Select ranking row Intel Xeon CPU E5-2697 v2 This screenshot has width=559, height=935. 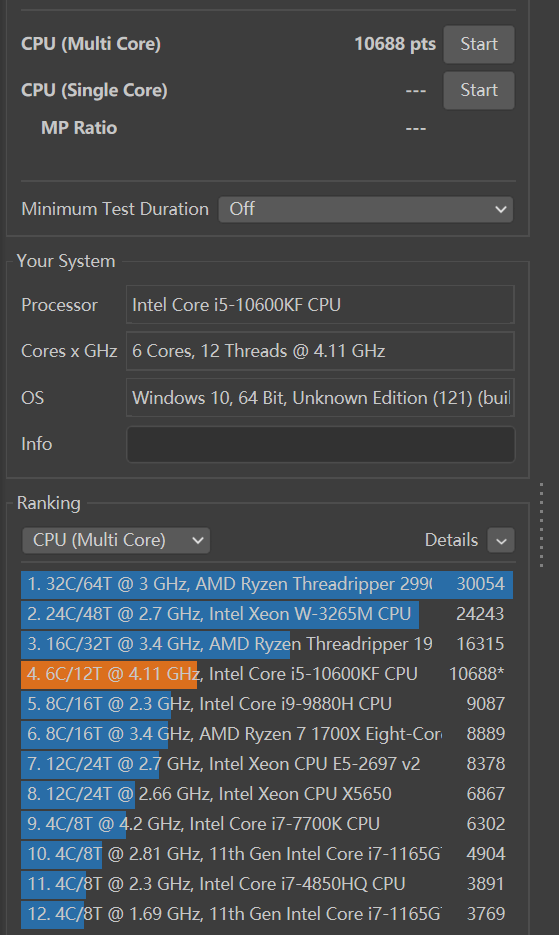point(267,764)
